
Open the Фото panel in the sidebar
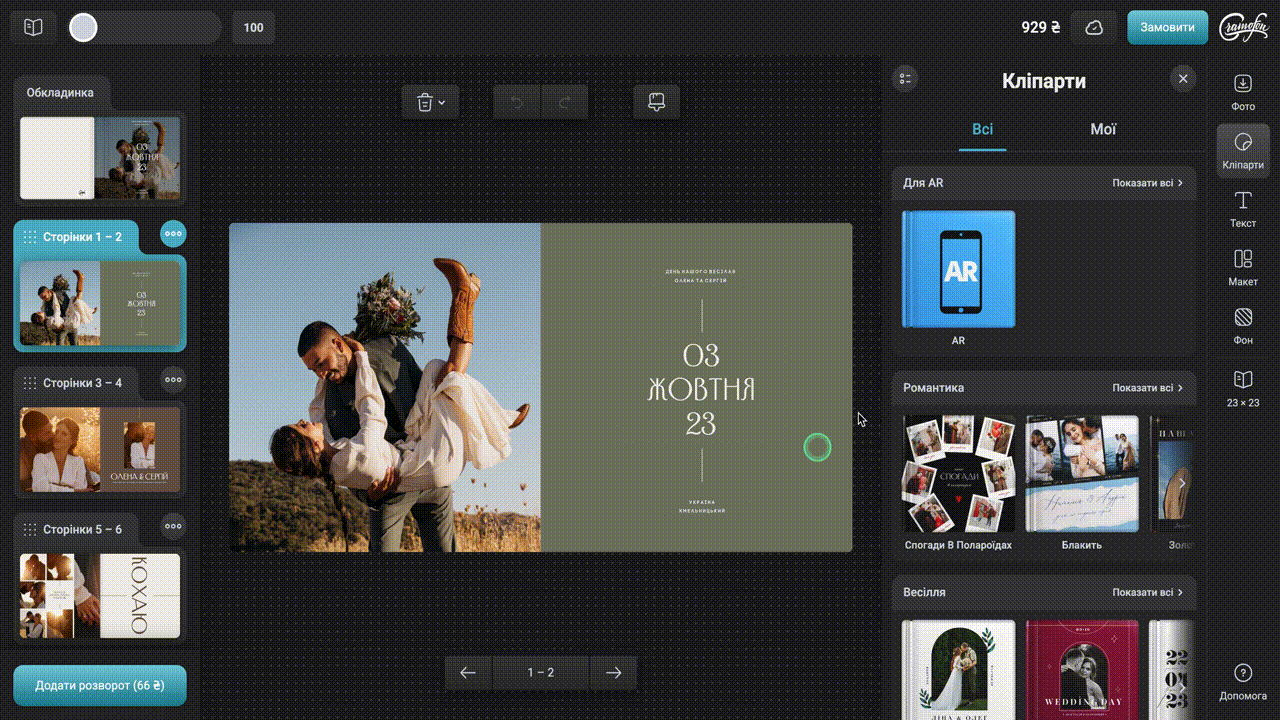pyautogui.click(x=1242, y=90)
